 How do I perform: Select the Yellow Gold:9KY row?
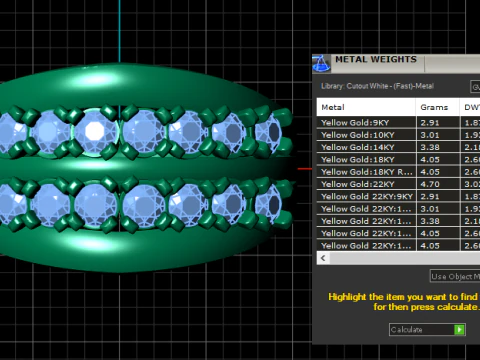[x=398, y=123]
